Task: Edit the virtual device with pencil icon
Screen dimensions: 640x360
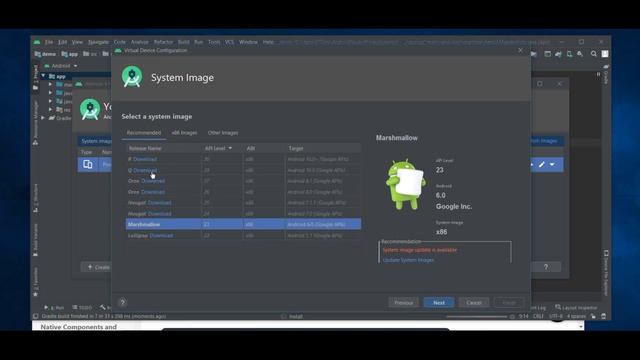Action: coord(542,164)
